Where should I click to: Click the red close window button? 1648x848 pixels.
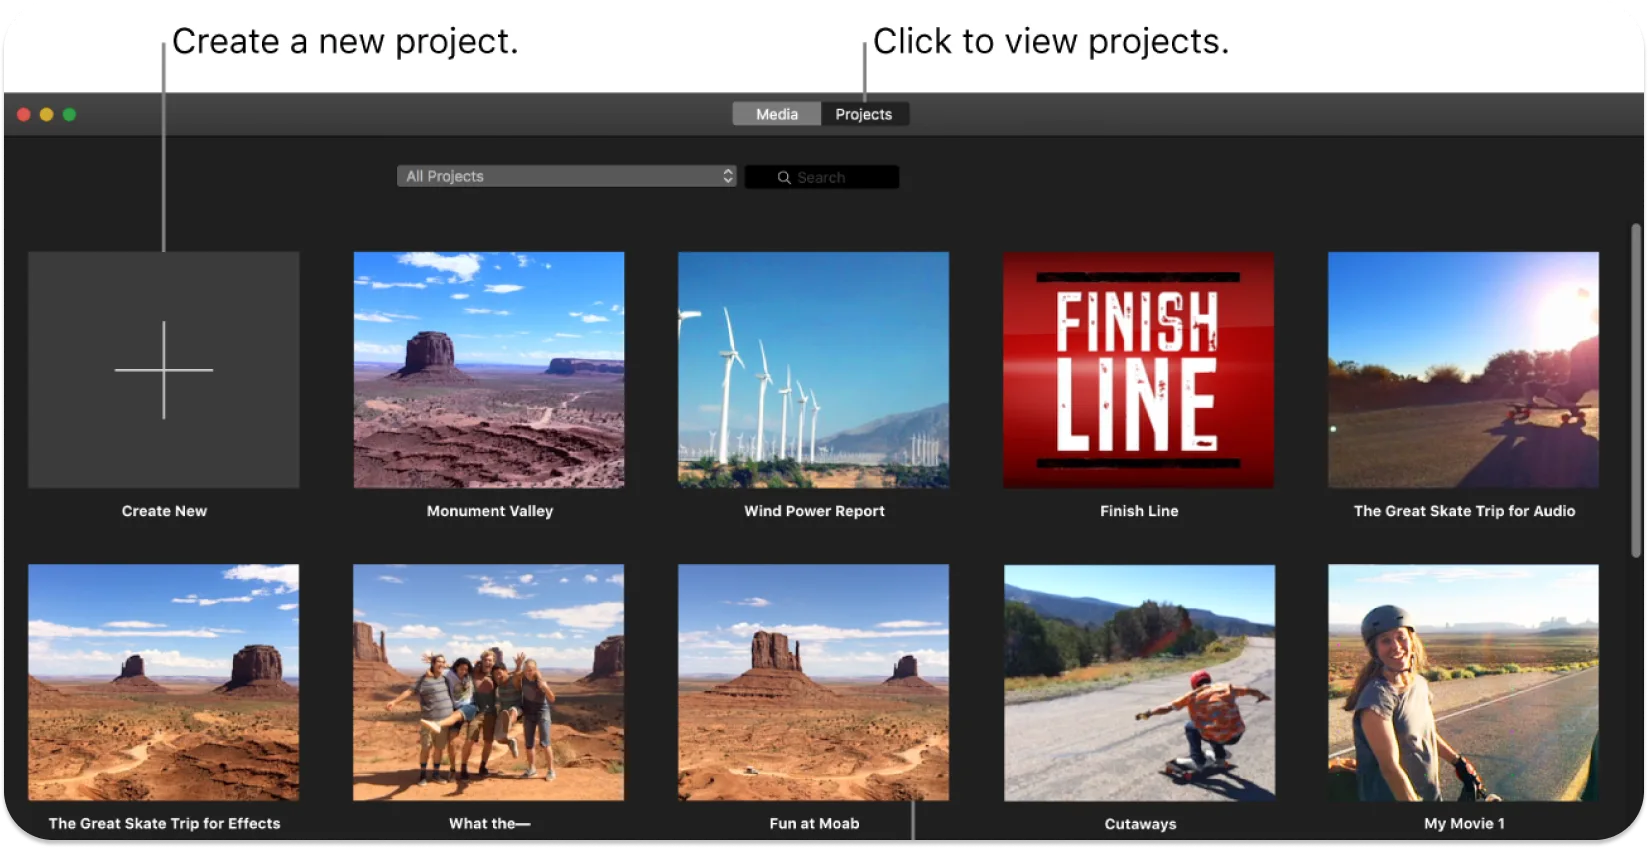pos(24,114)
